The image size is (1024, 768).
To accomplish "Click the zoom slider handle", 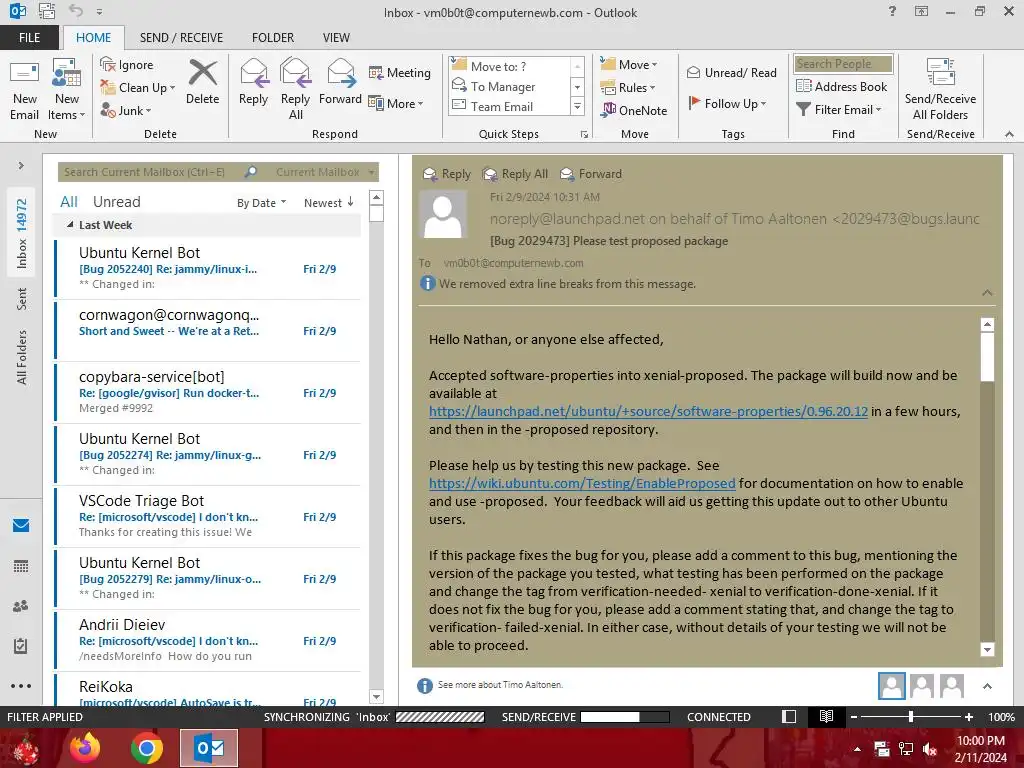I will pyautogui.click(x=911, y=716).
